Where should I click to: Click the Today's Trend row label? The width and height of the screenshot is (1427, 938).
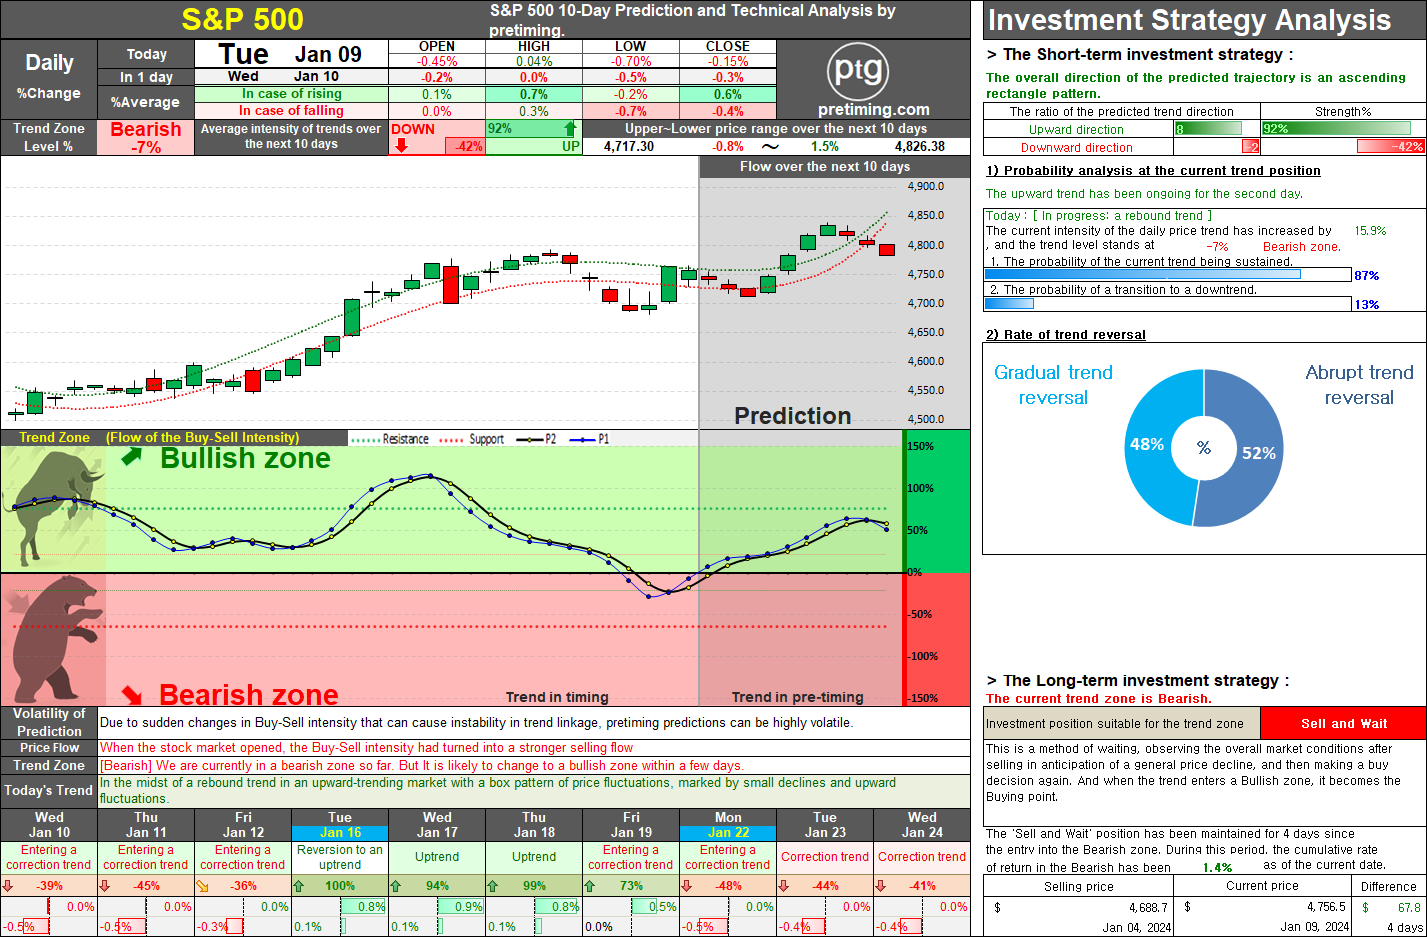tap(49, 790)
